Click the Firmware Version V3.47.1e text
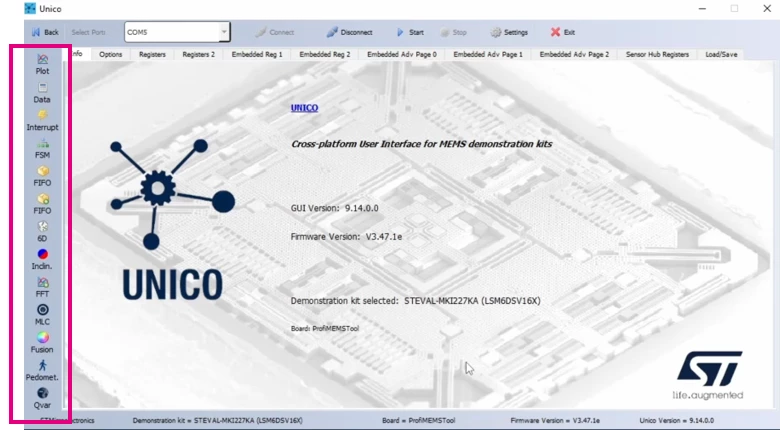Screen dimensions: 780x430 (x=346, y=236)
